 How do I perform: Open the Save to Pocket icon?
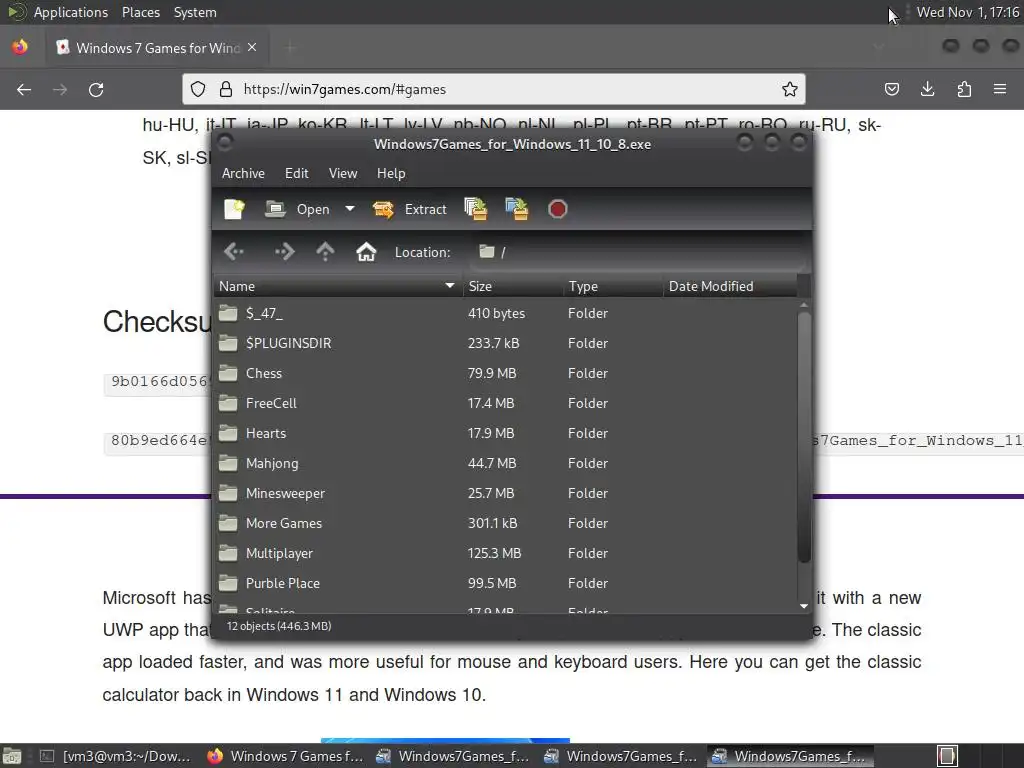891,89
